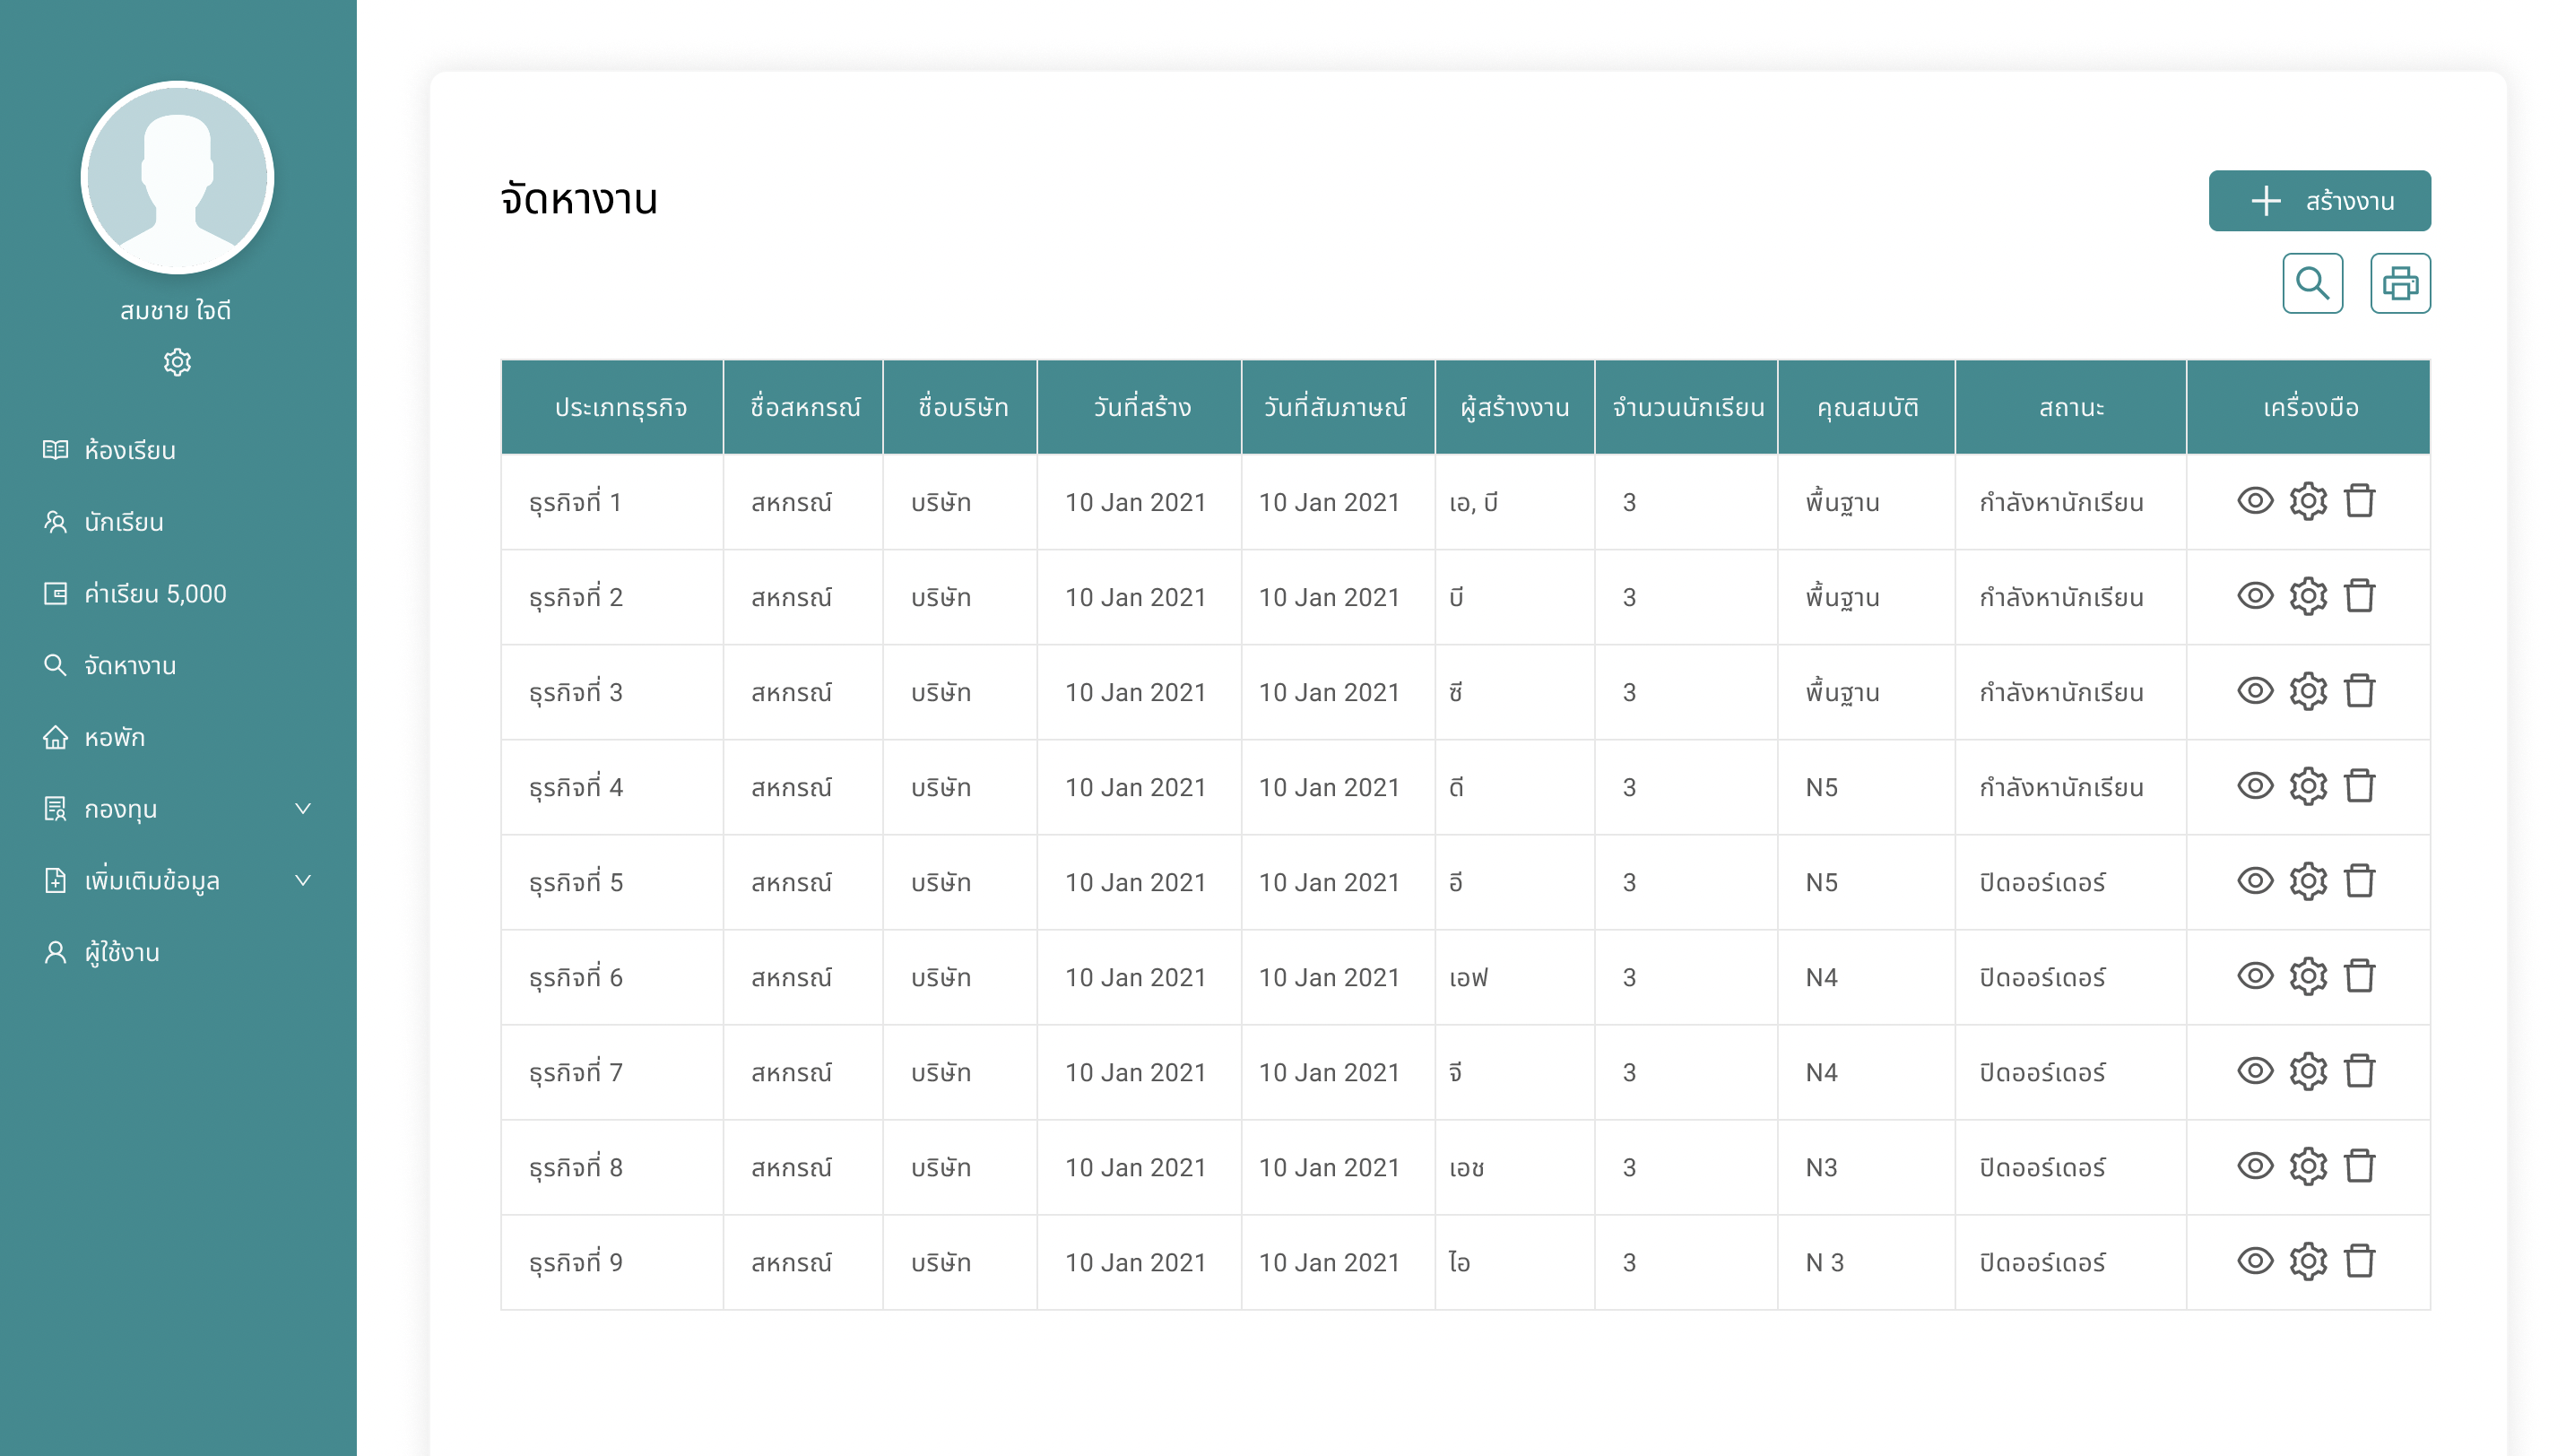This screenshot has width=2566, height=1456.
Task: Click the print icon button
Action: [2400, 284]
